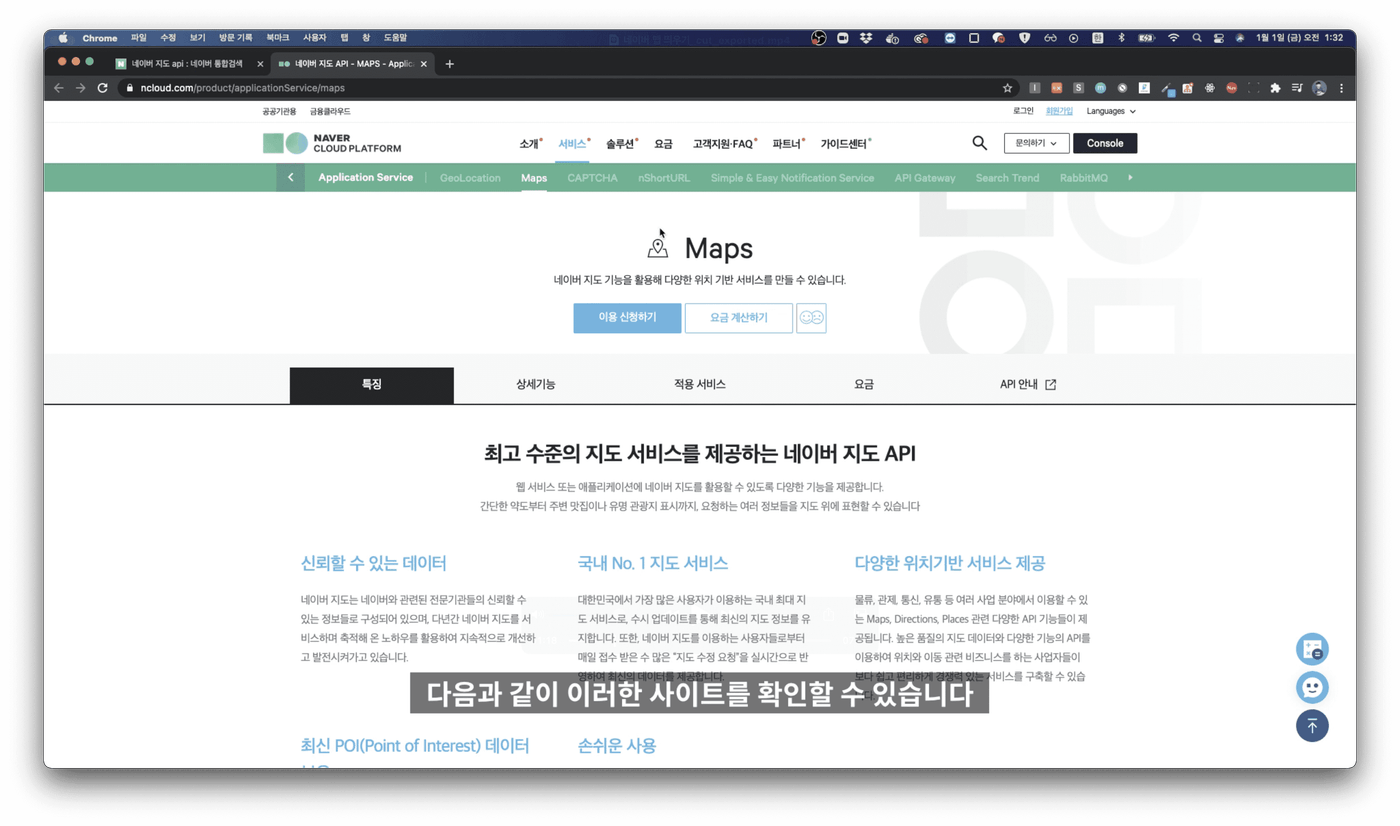The height and width of the screenshot is (826, 1400).
Task: Click the Dropbox icon in the menu bar
Action: (x=866, y=38)
